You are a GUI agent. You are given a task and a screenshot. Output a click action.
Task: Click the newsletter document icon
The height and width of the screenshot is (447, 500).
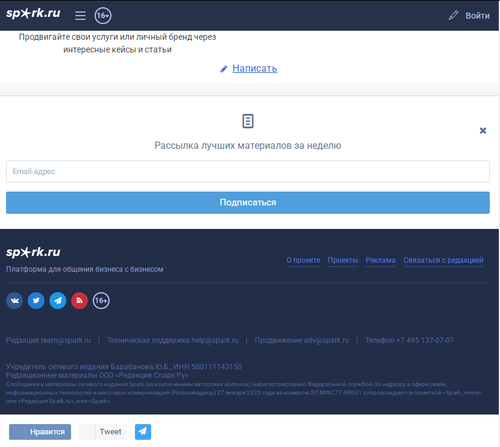(x=248, y=121)
